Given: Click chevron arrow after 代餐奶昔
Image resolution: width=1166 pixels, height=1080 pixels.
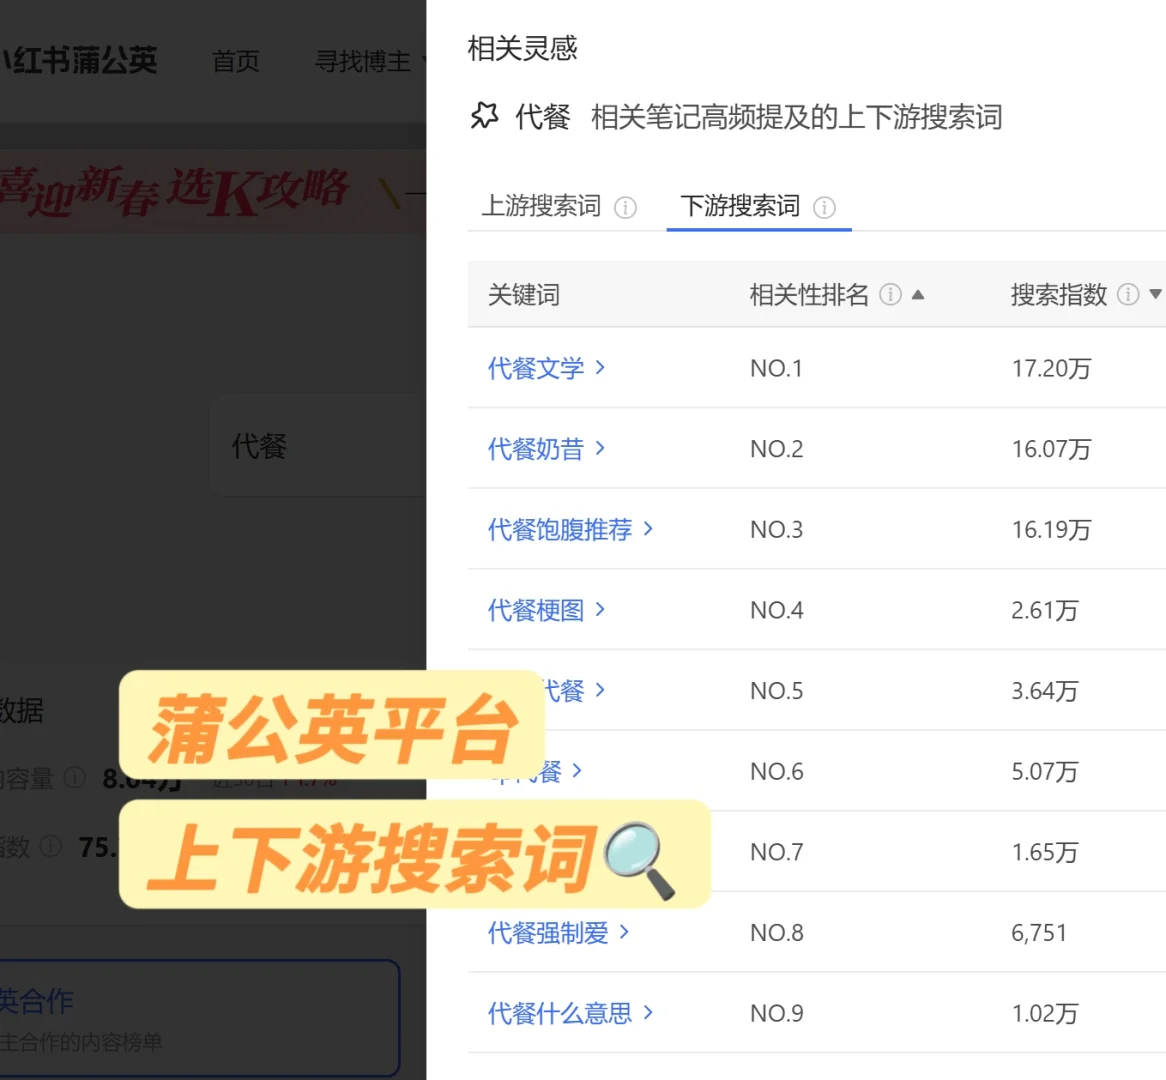Looking at the screenshot, I should pos(600,448).
